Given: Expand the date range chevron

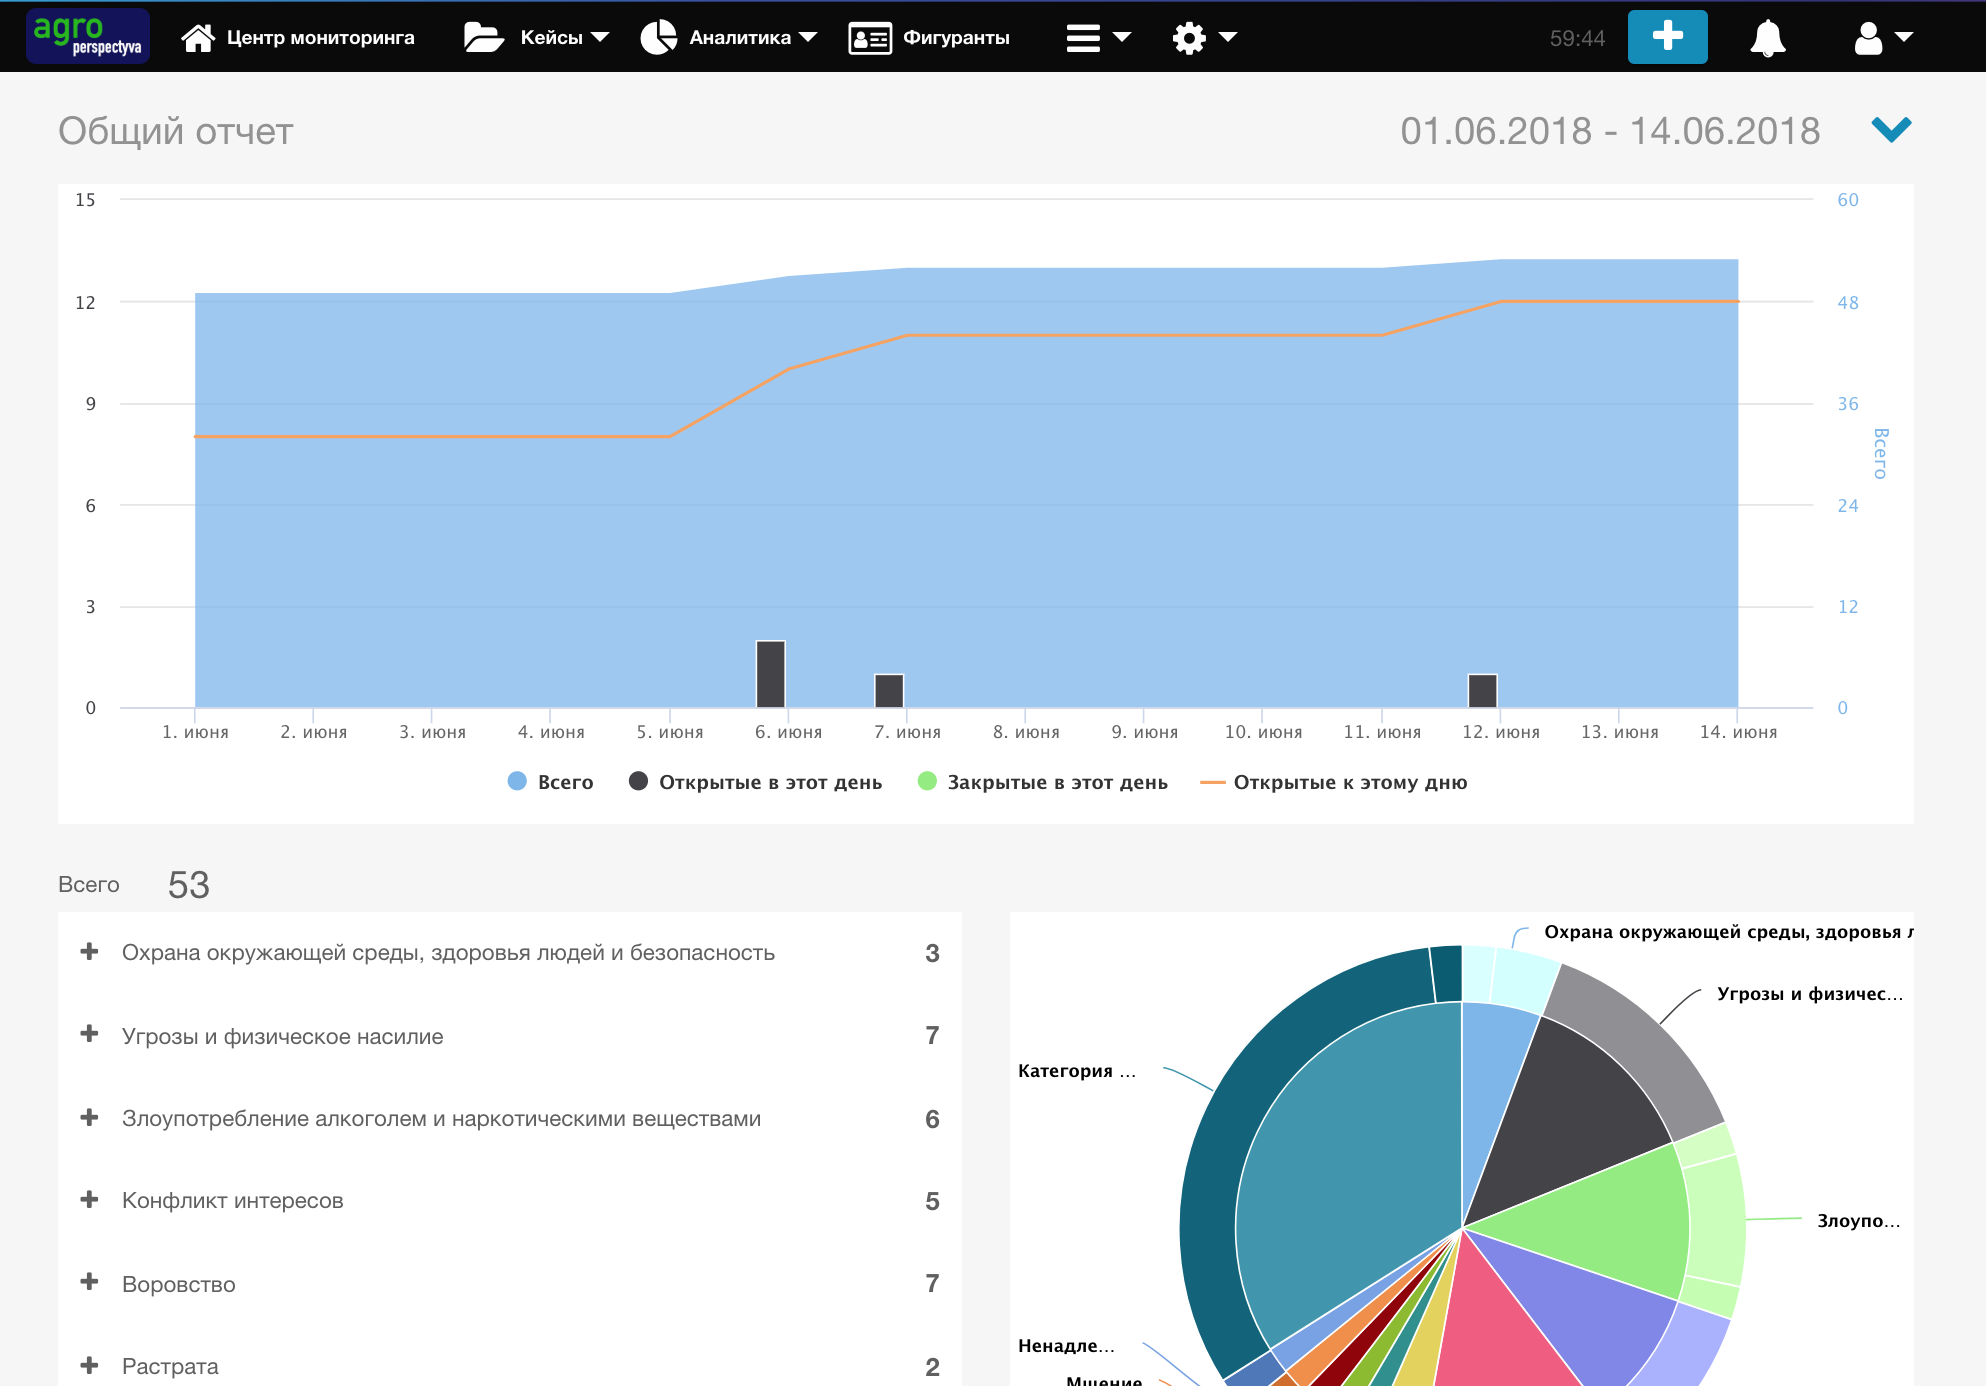Looking at the screenshot, I should (x=1891, y=130).
